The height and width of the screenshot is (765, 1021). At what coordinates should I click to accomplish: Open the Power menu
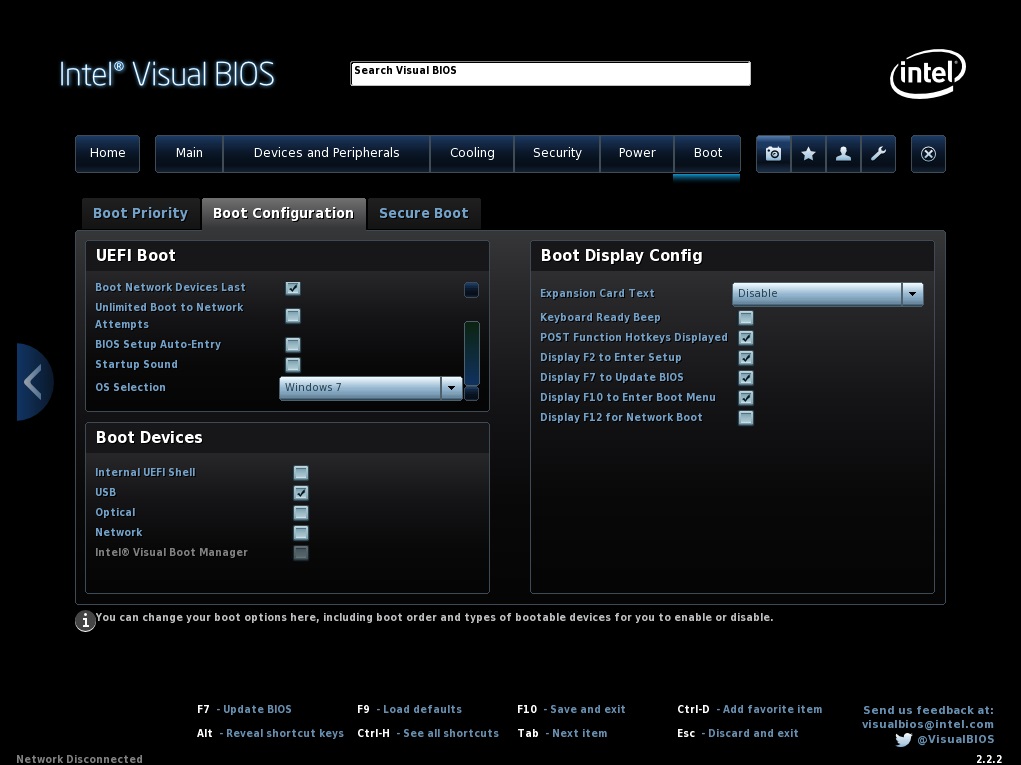pos(637,154)
